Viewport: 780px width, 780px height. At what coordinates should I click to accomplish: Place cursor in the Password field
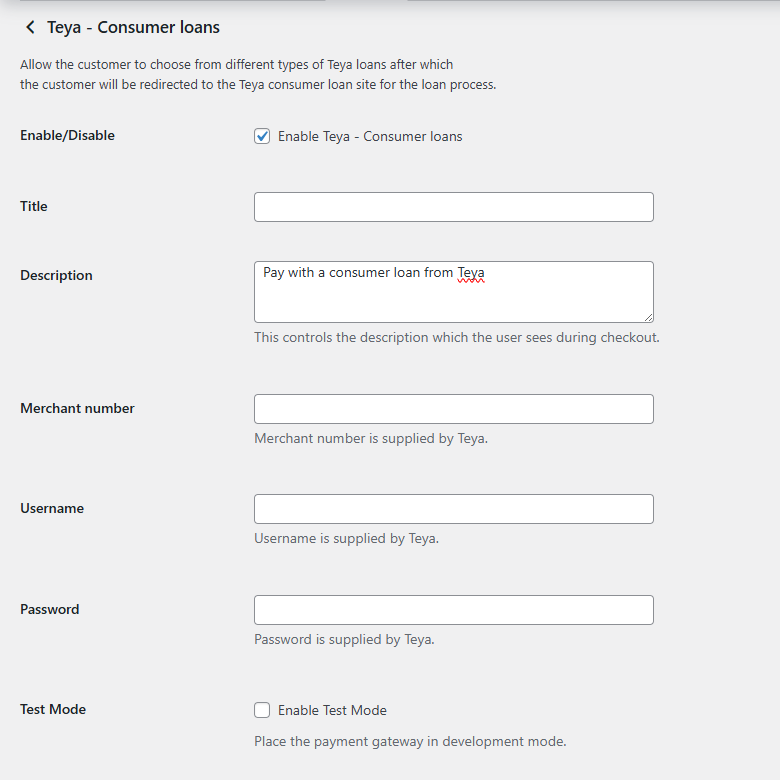coord(454,610)
